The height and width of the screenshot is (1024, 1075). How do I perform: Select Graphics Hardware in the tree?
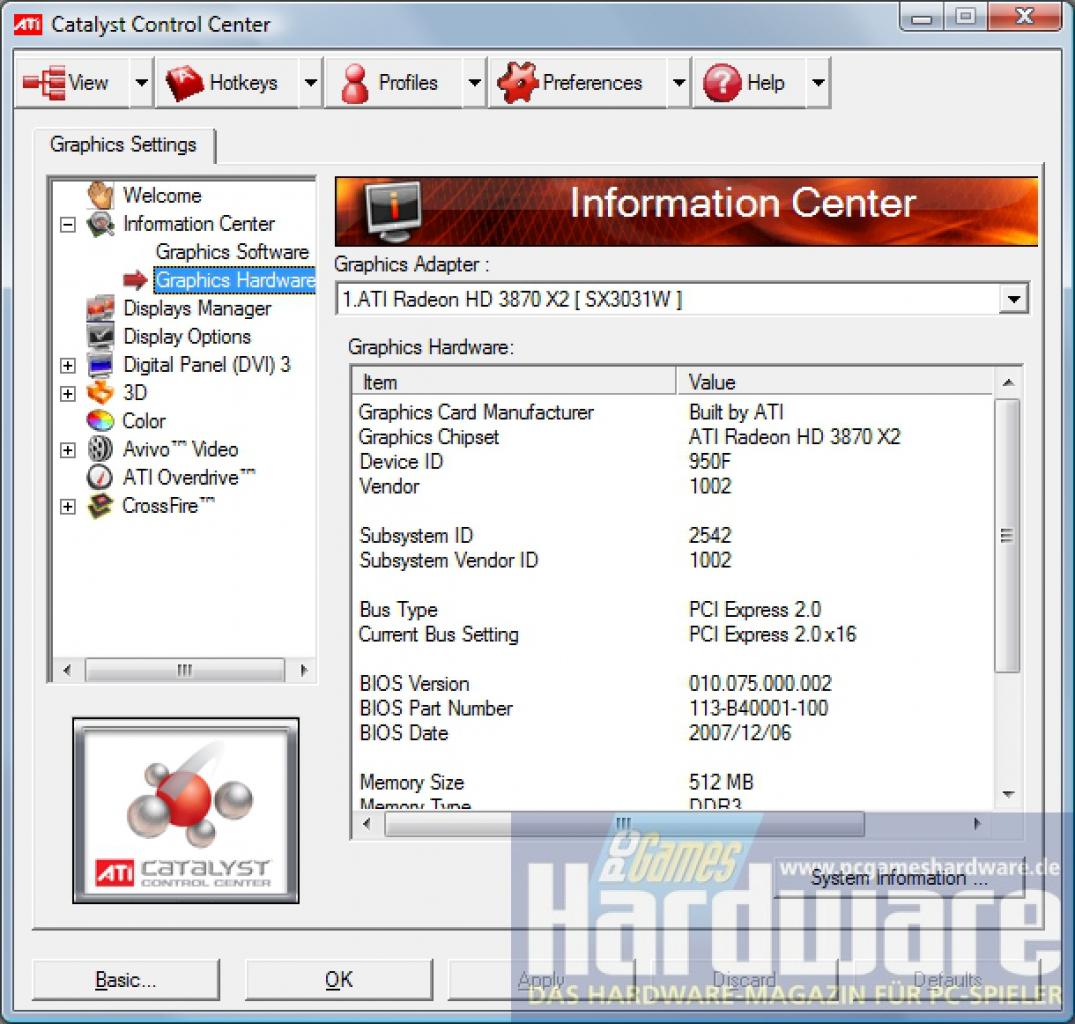(235, 280)
